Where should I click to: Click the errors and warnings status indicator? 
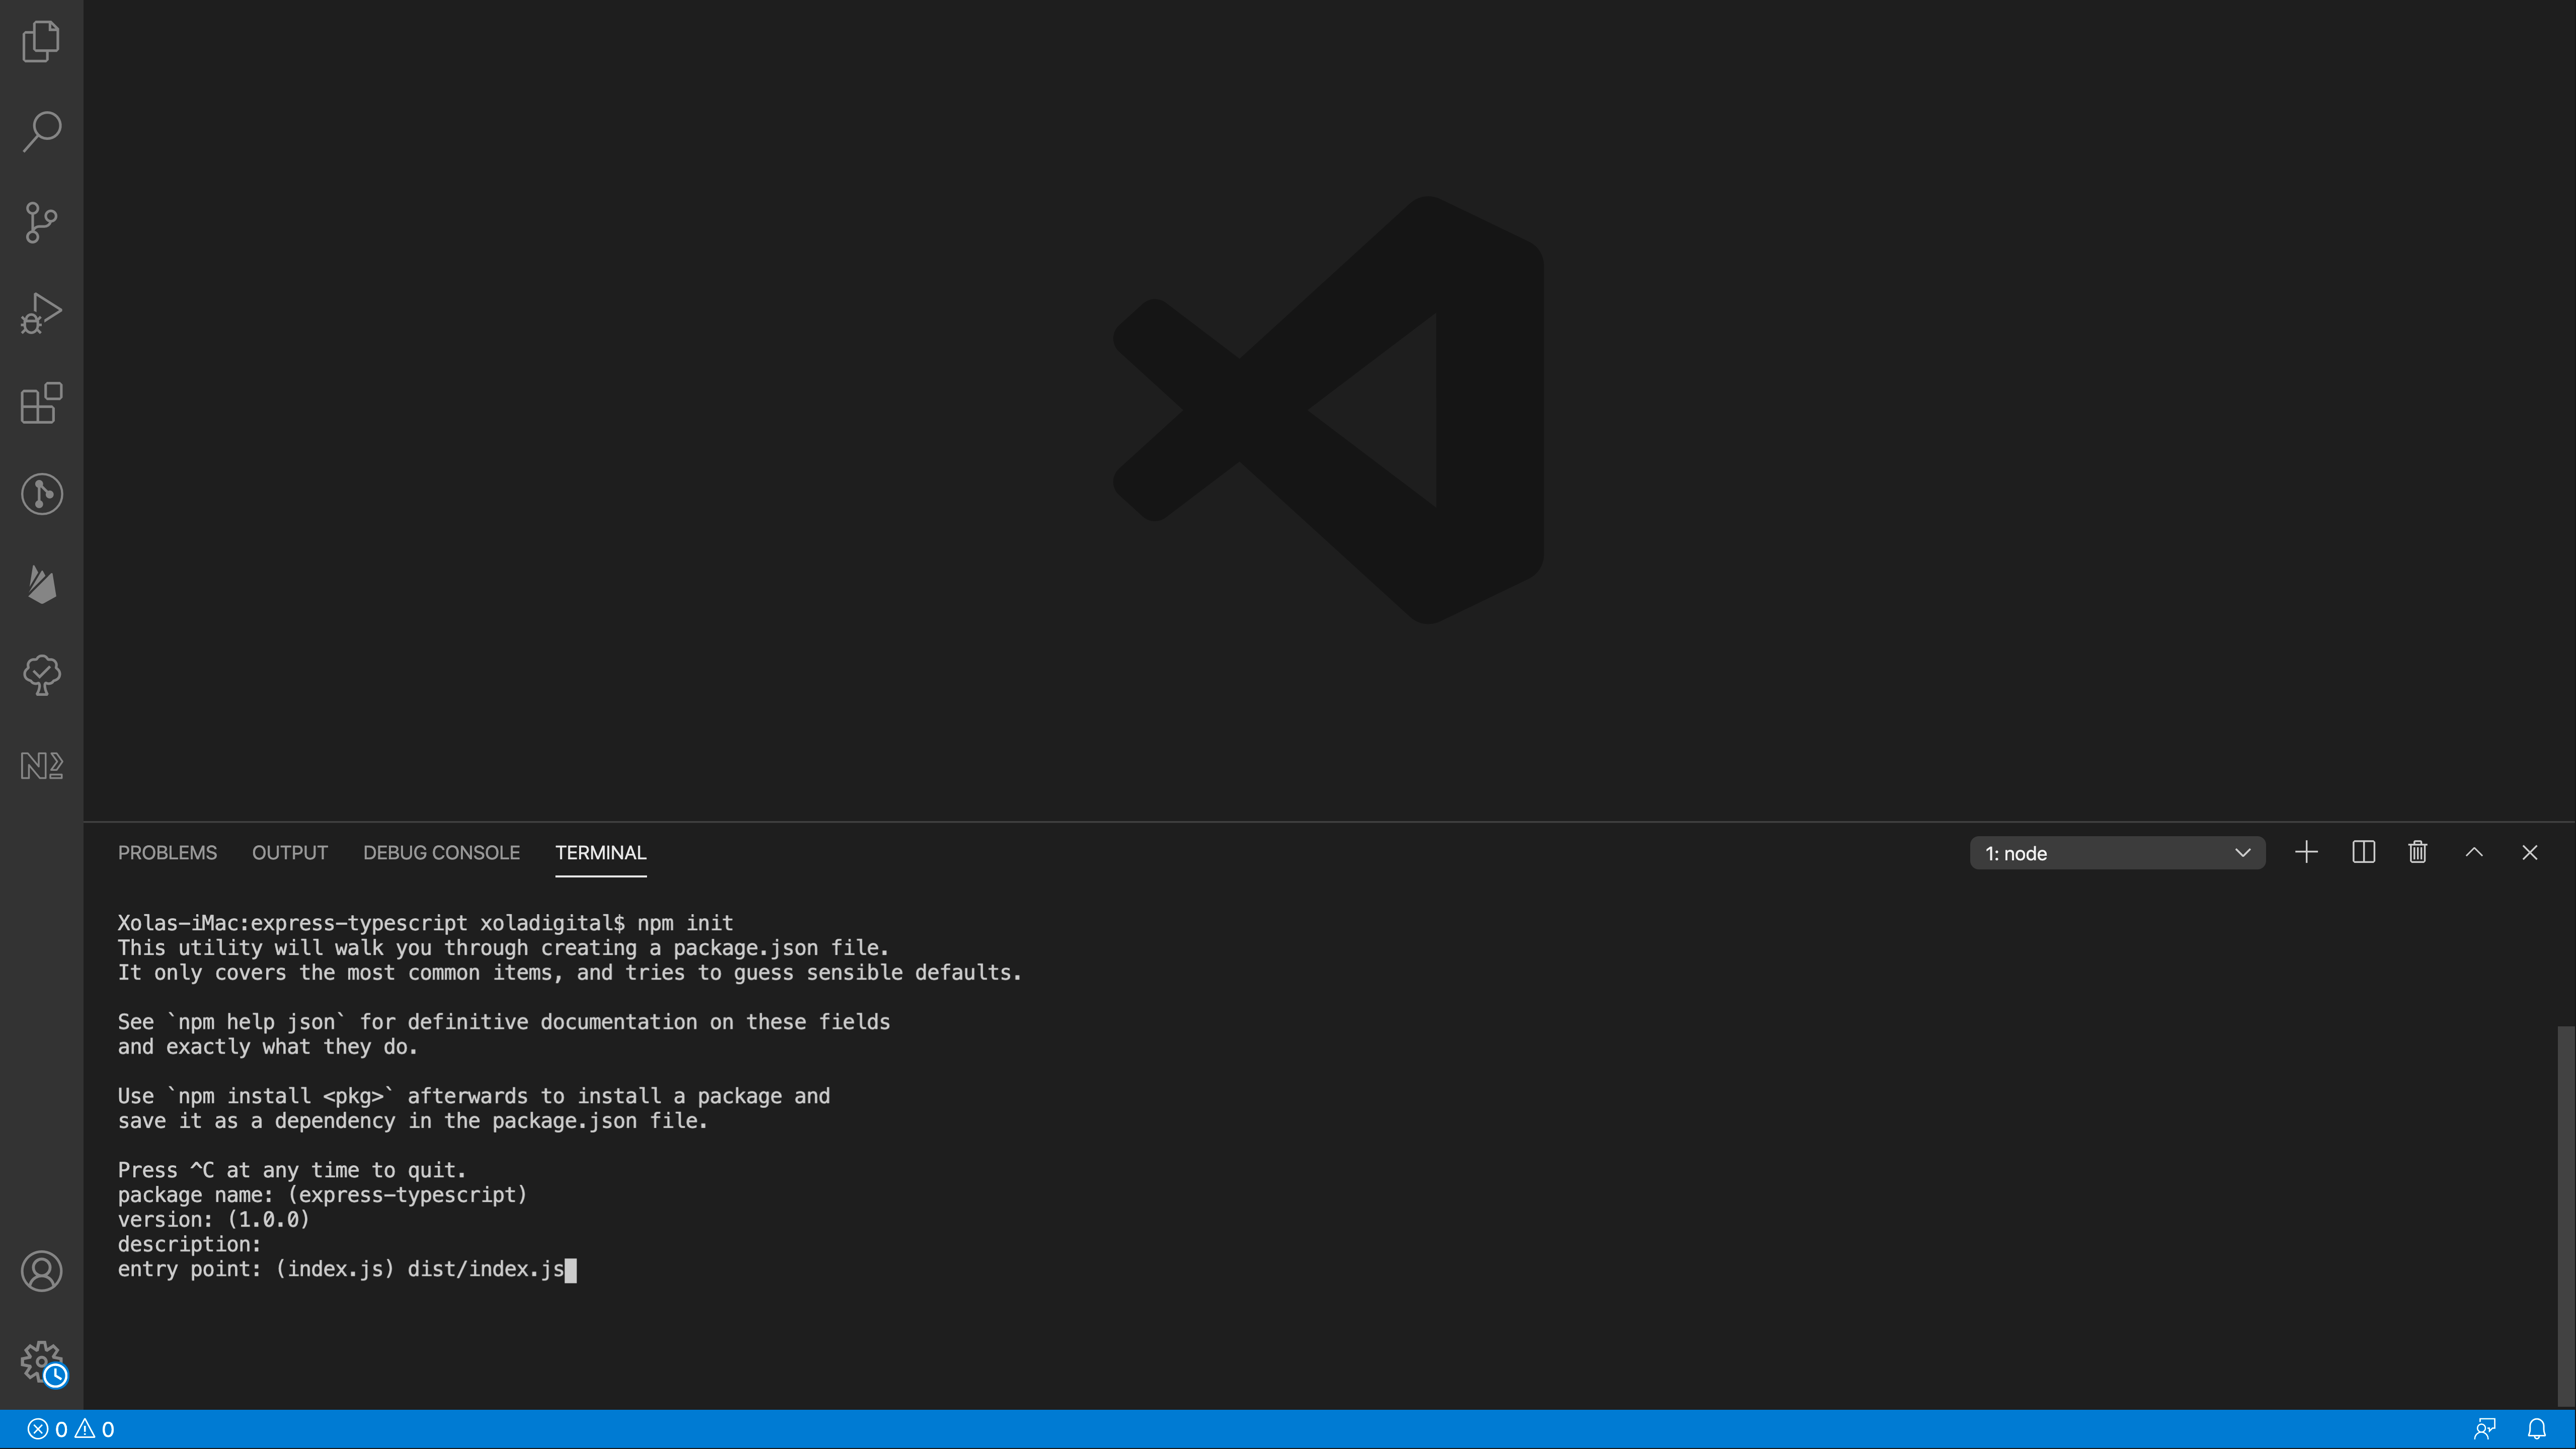[70, 1429]
